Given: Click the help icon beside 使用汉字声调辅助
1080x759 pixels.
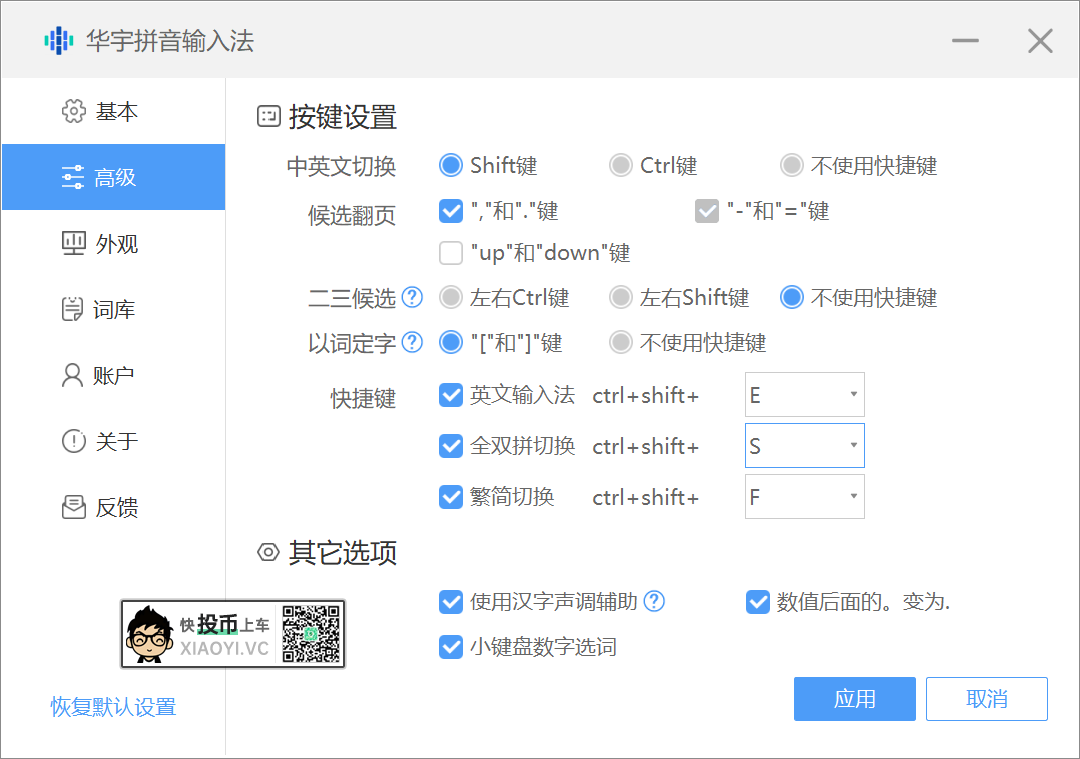Looking at the screenshot, I should pos(654,601).
